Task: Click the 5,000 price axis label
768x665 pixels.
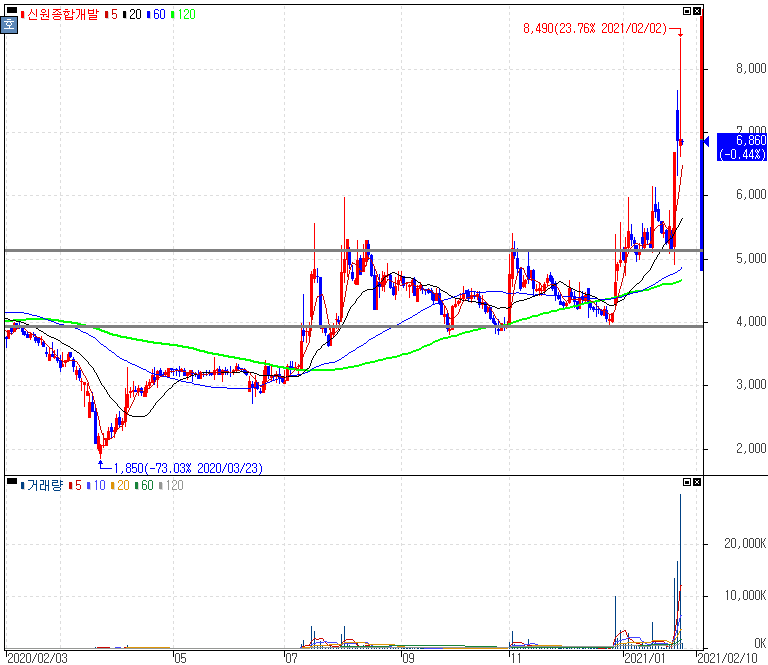Action: (x=751, y=258)
